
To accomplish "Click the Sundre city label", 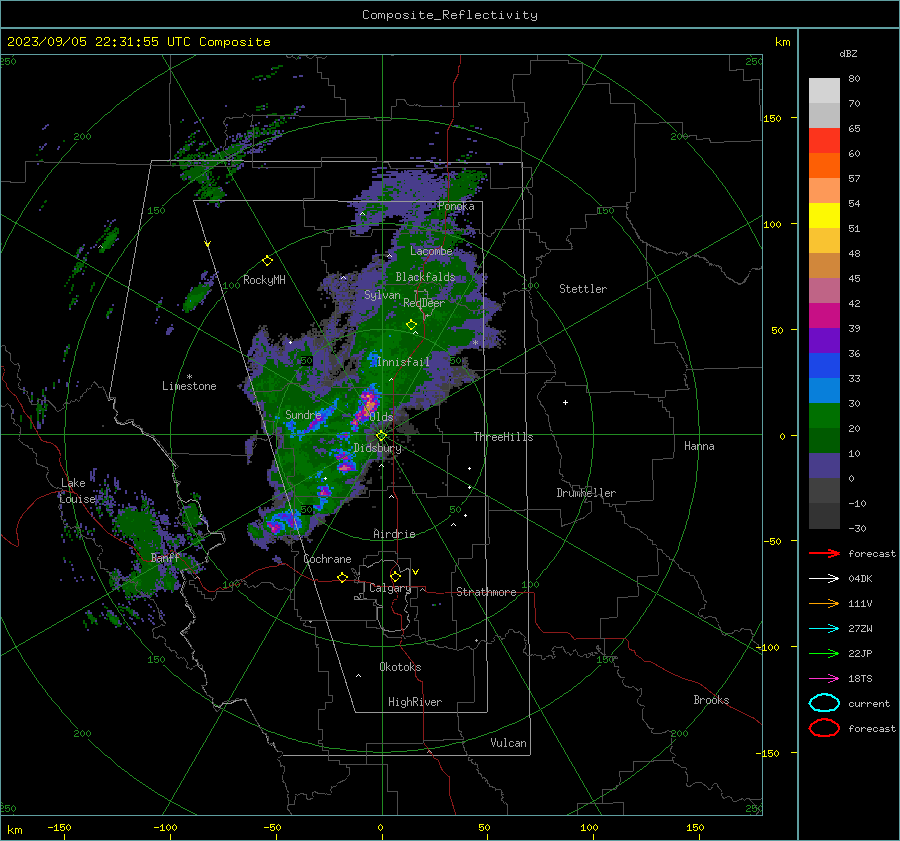I will click(303, 414).
